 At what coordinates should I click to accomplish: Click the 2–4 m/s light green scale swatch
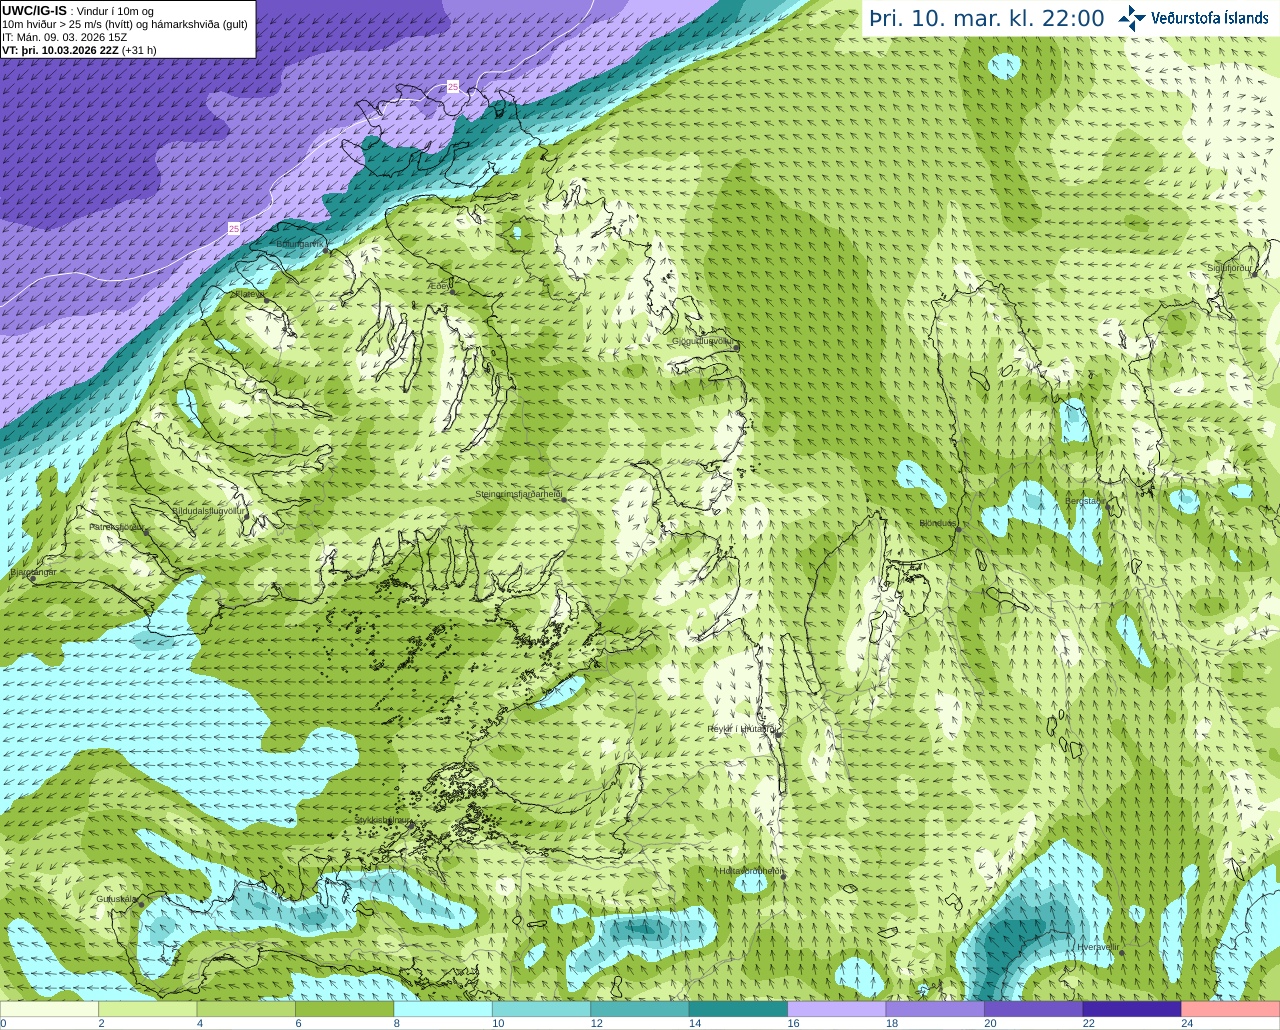point(147,1009)
